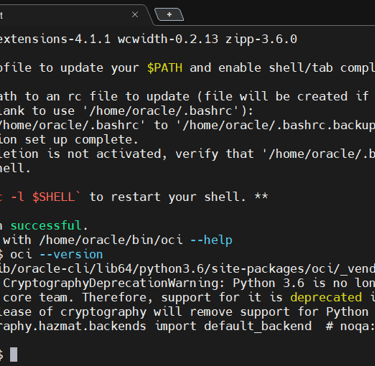Click the blue '--help' option text
375x366 pixels.
pyautogui.click(x=211, y=240)
